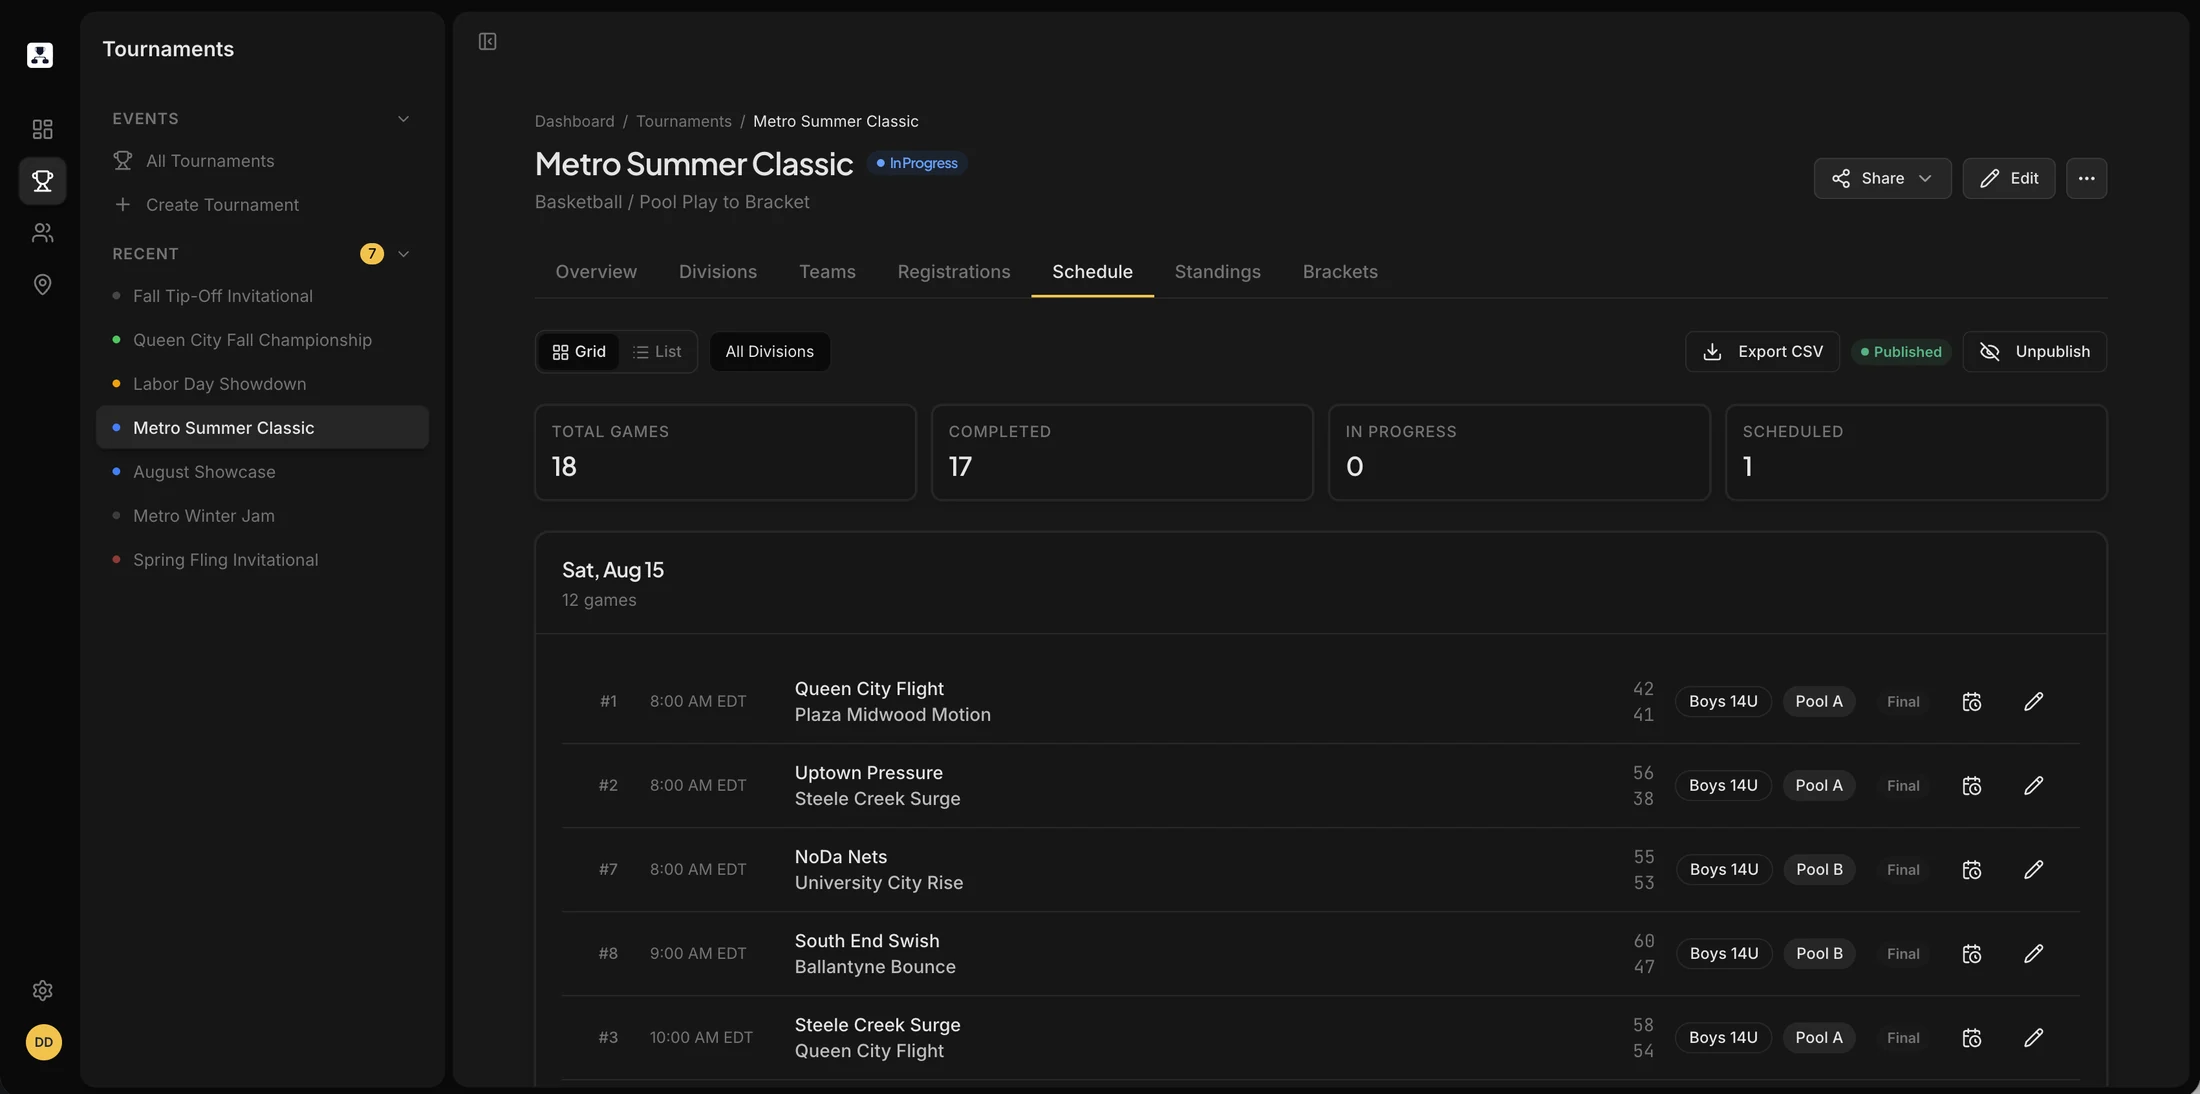Edit game #3 Steele Creek Surge

coord(2033,1038)
